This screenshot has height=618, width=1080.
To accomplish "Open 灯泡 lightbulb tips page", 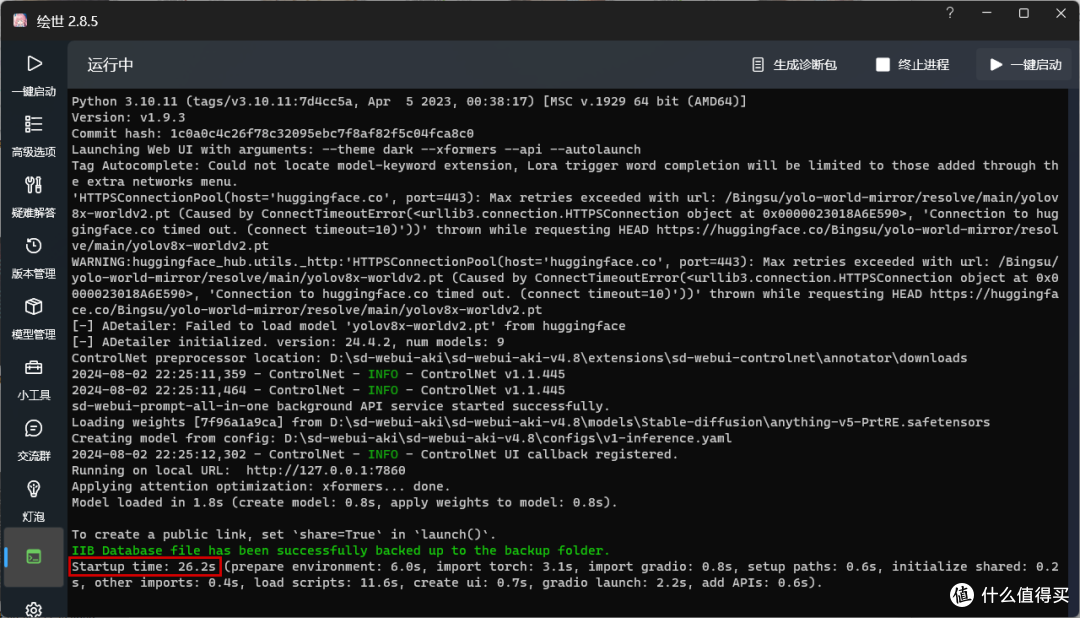I will 34,501.
